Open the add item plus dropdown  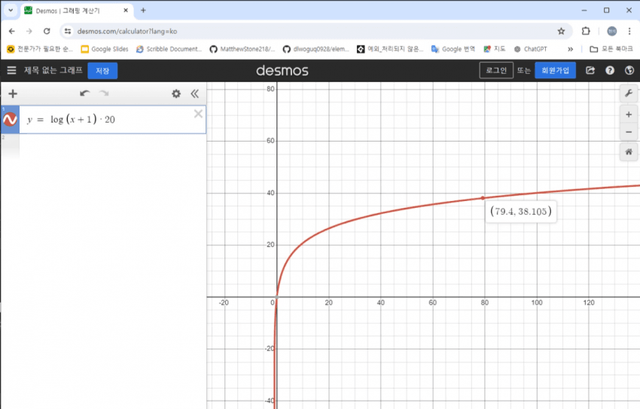pos(12,93)
